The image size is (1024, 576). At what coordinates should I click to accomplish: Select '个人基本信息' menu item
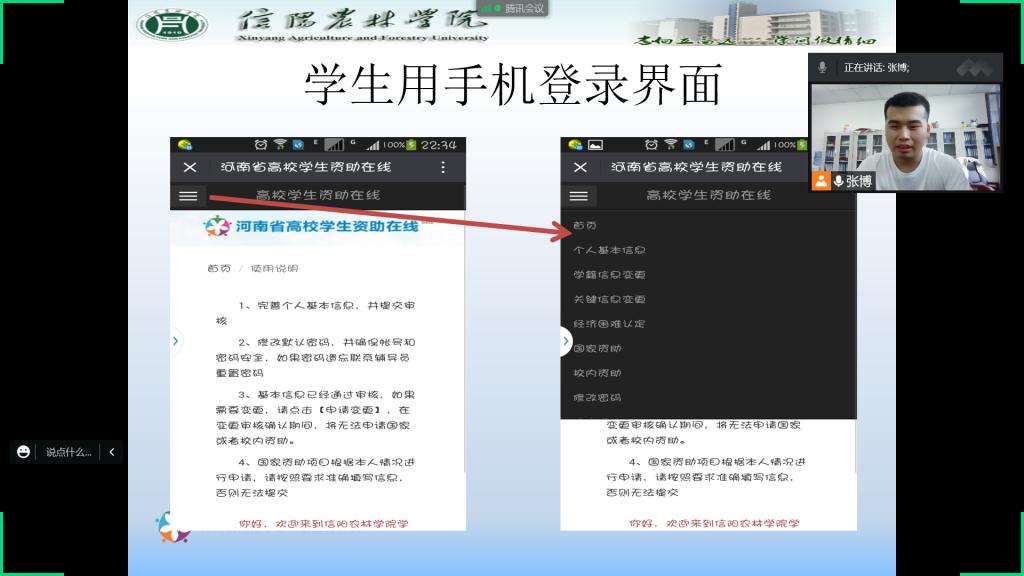[609, 250]
